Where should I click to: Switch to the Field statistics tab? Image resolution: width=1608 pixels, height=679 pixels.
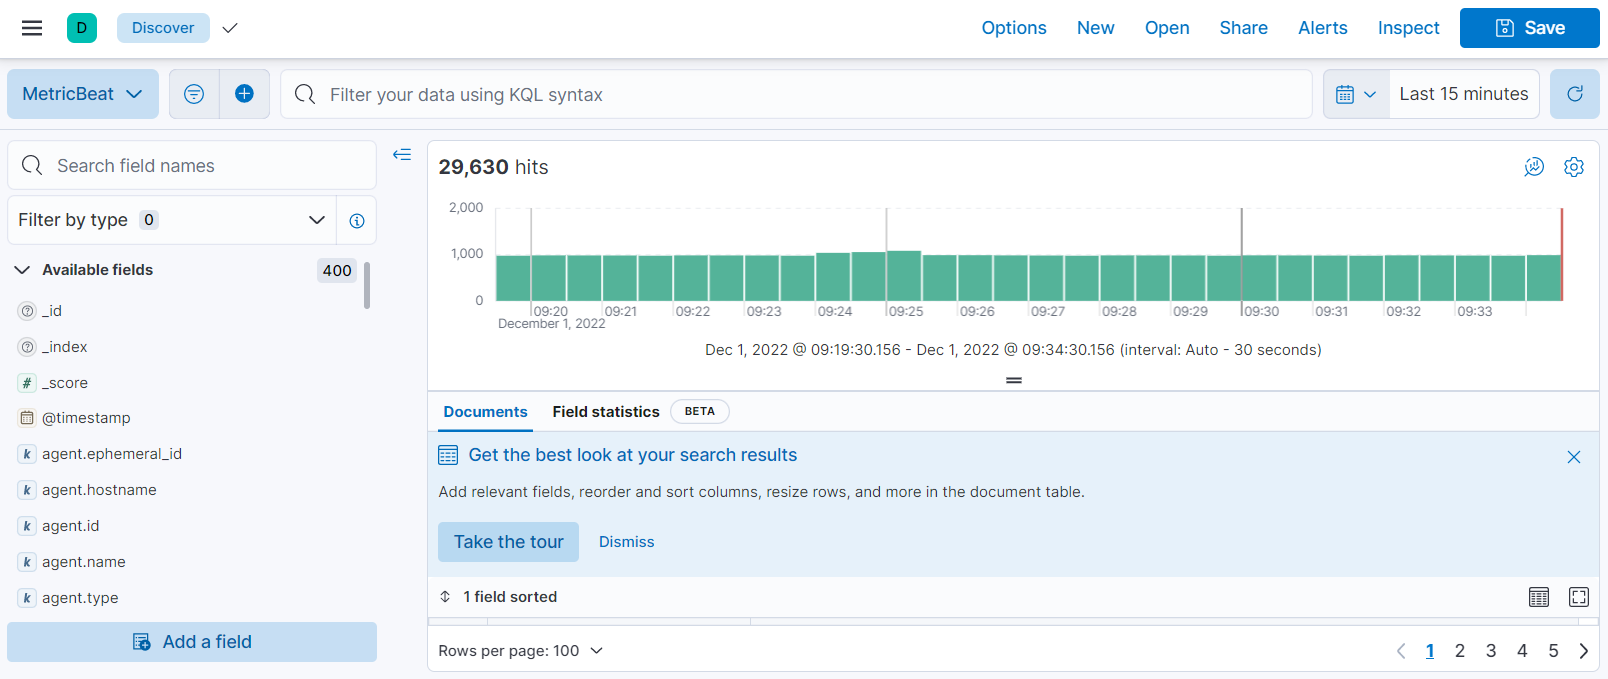click(x=606, y=412)
